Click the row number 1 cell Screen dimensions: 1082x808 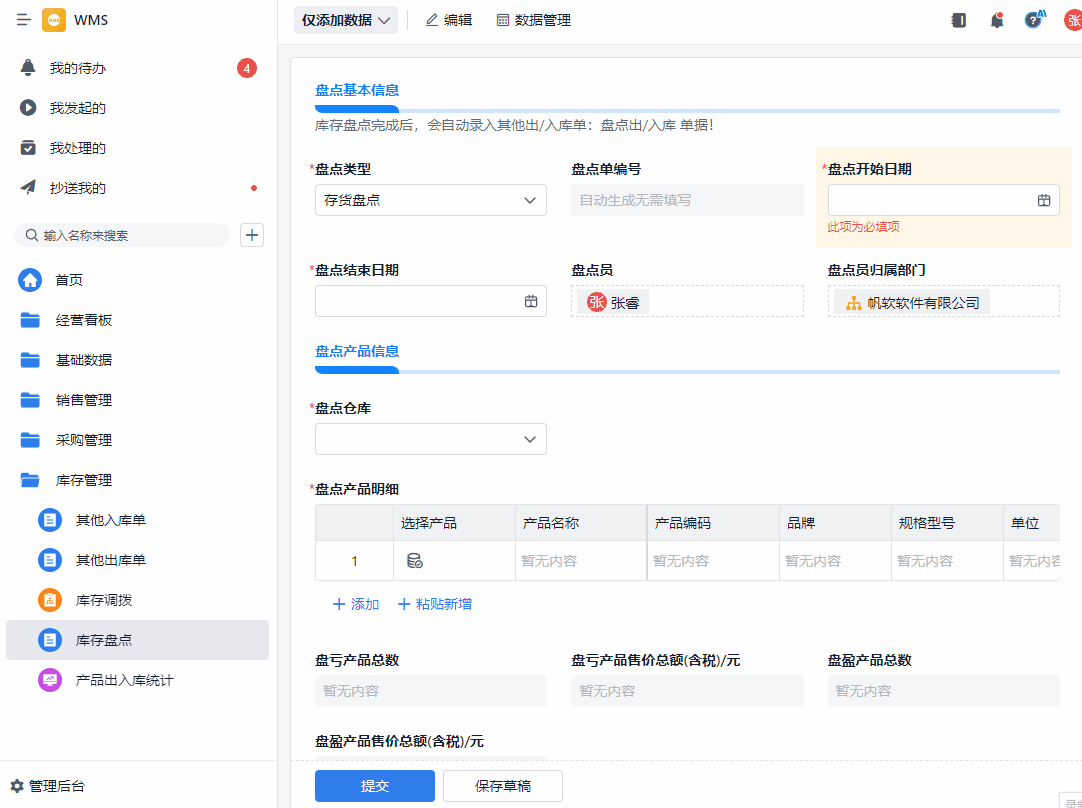tap(355, 561)
